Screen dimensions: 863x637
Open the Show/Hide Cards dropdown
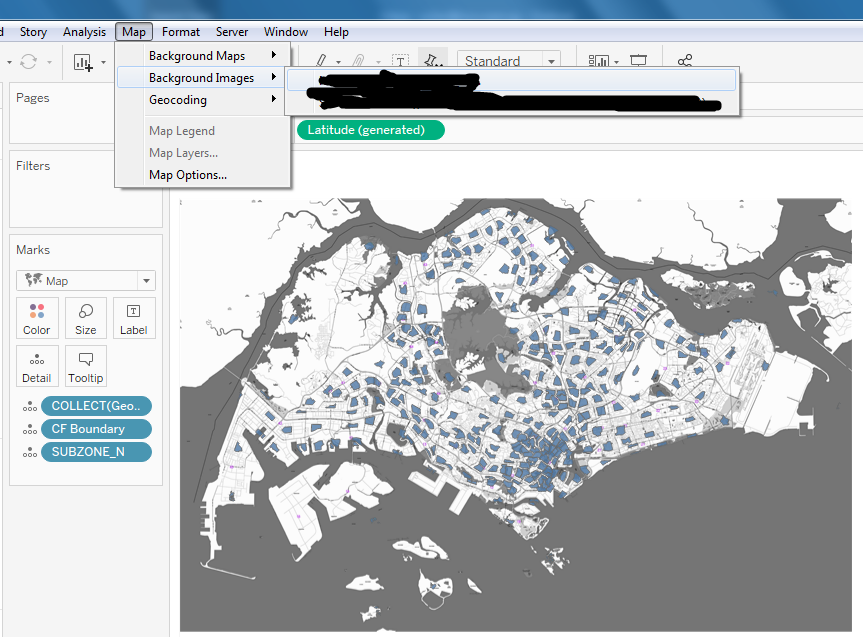(600, 59)
